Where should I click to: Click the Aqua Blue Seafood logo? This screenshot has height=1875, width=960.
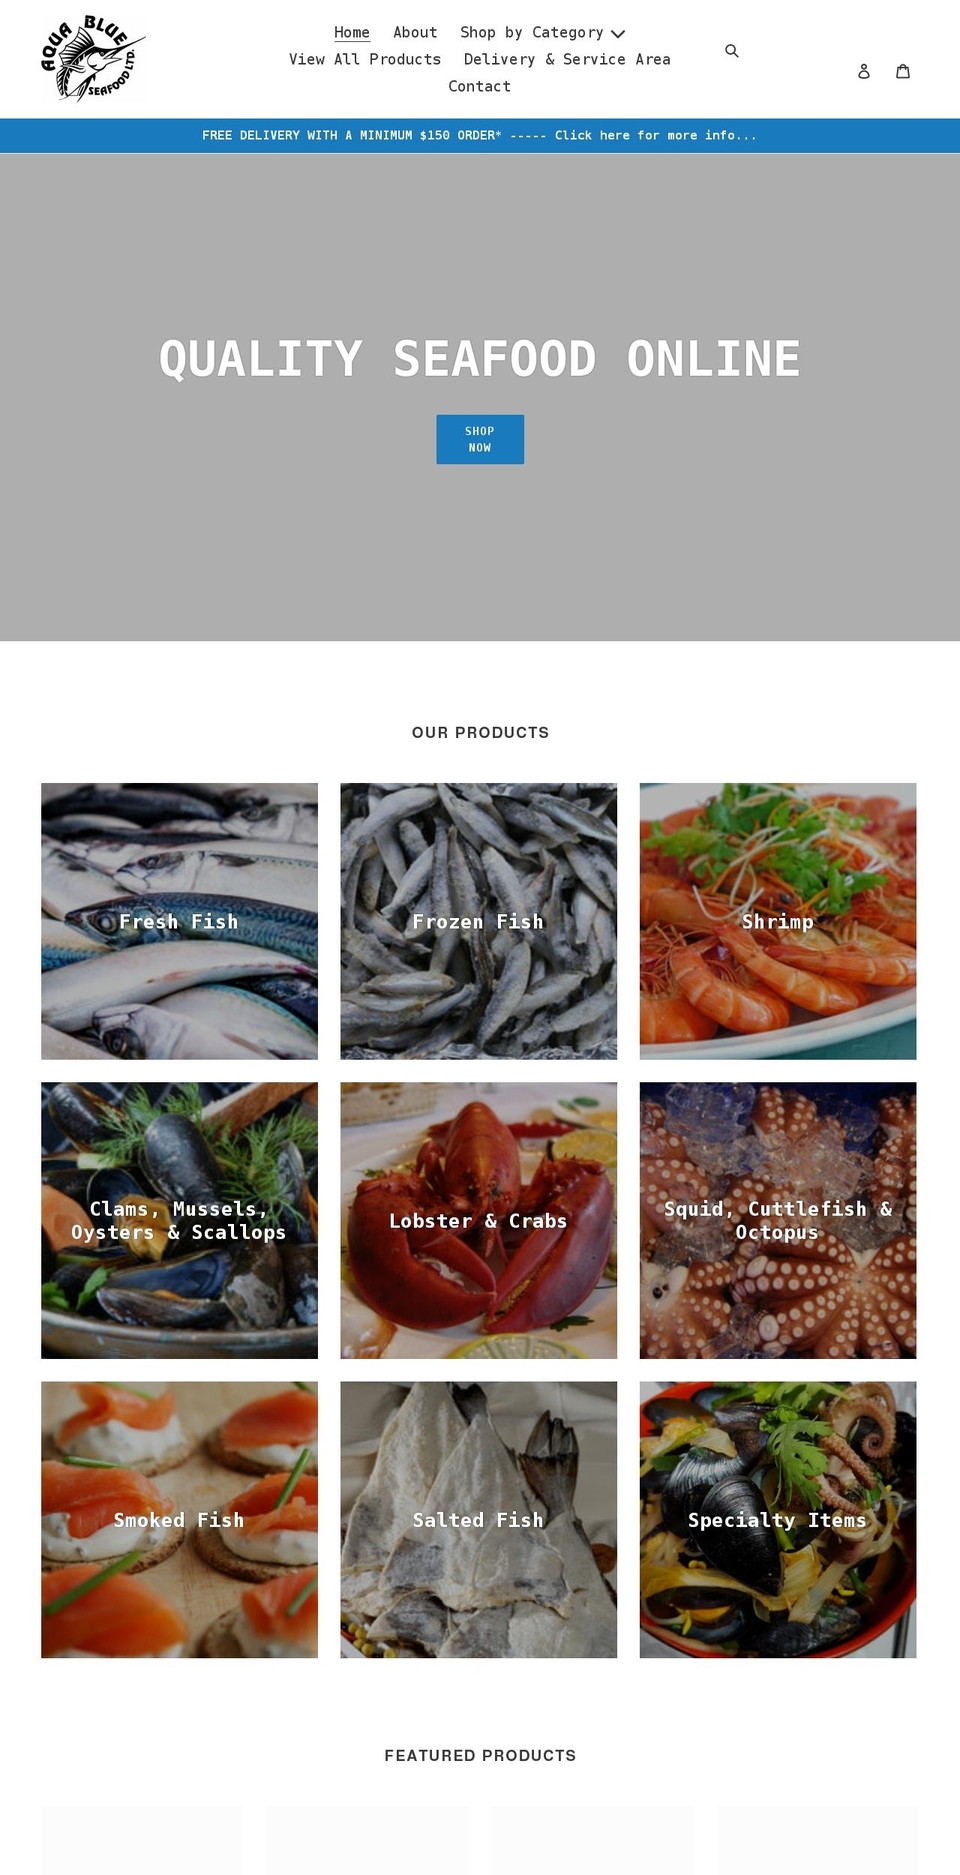[93, 58]
